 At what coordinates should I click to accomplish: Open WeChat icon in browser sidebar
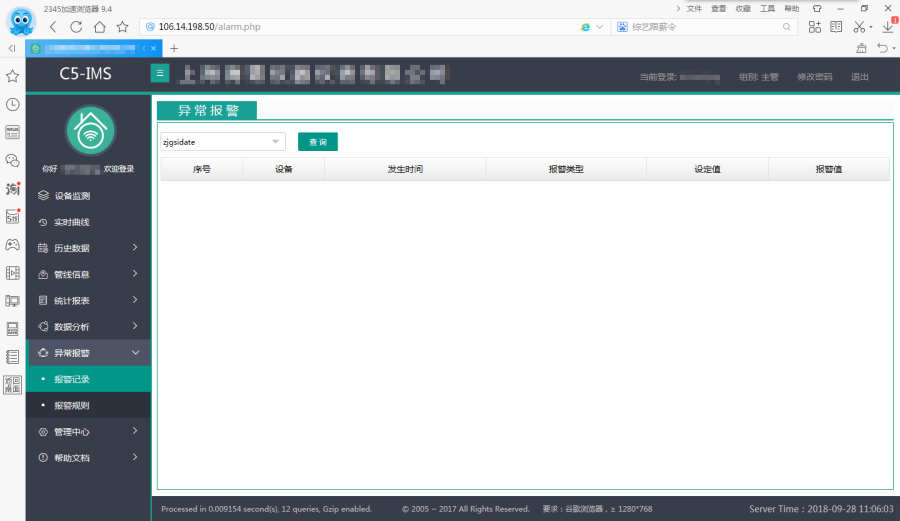pos(12,161)
